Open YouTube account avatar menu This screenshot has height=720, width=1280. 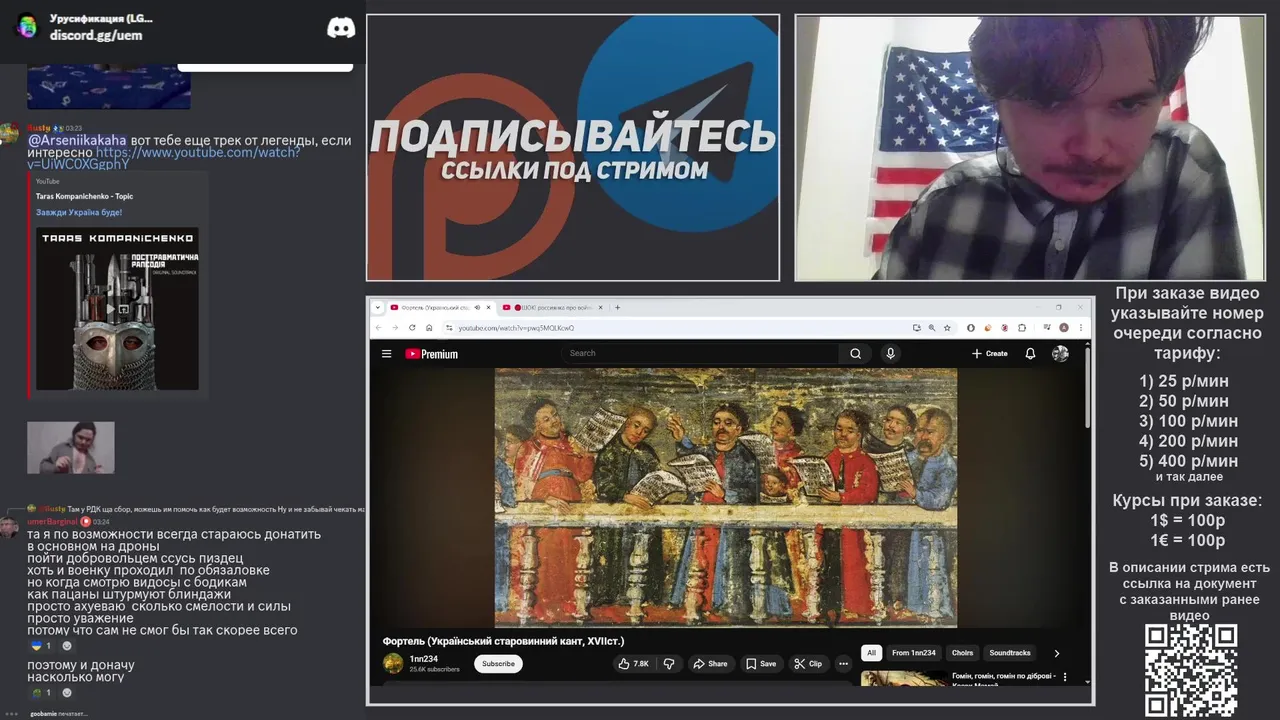point(1060,353)
